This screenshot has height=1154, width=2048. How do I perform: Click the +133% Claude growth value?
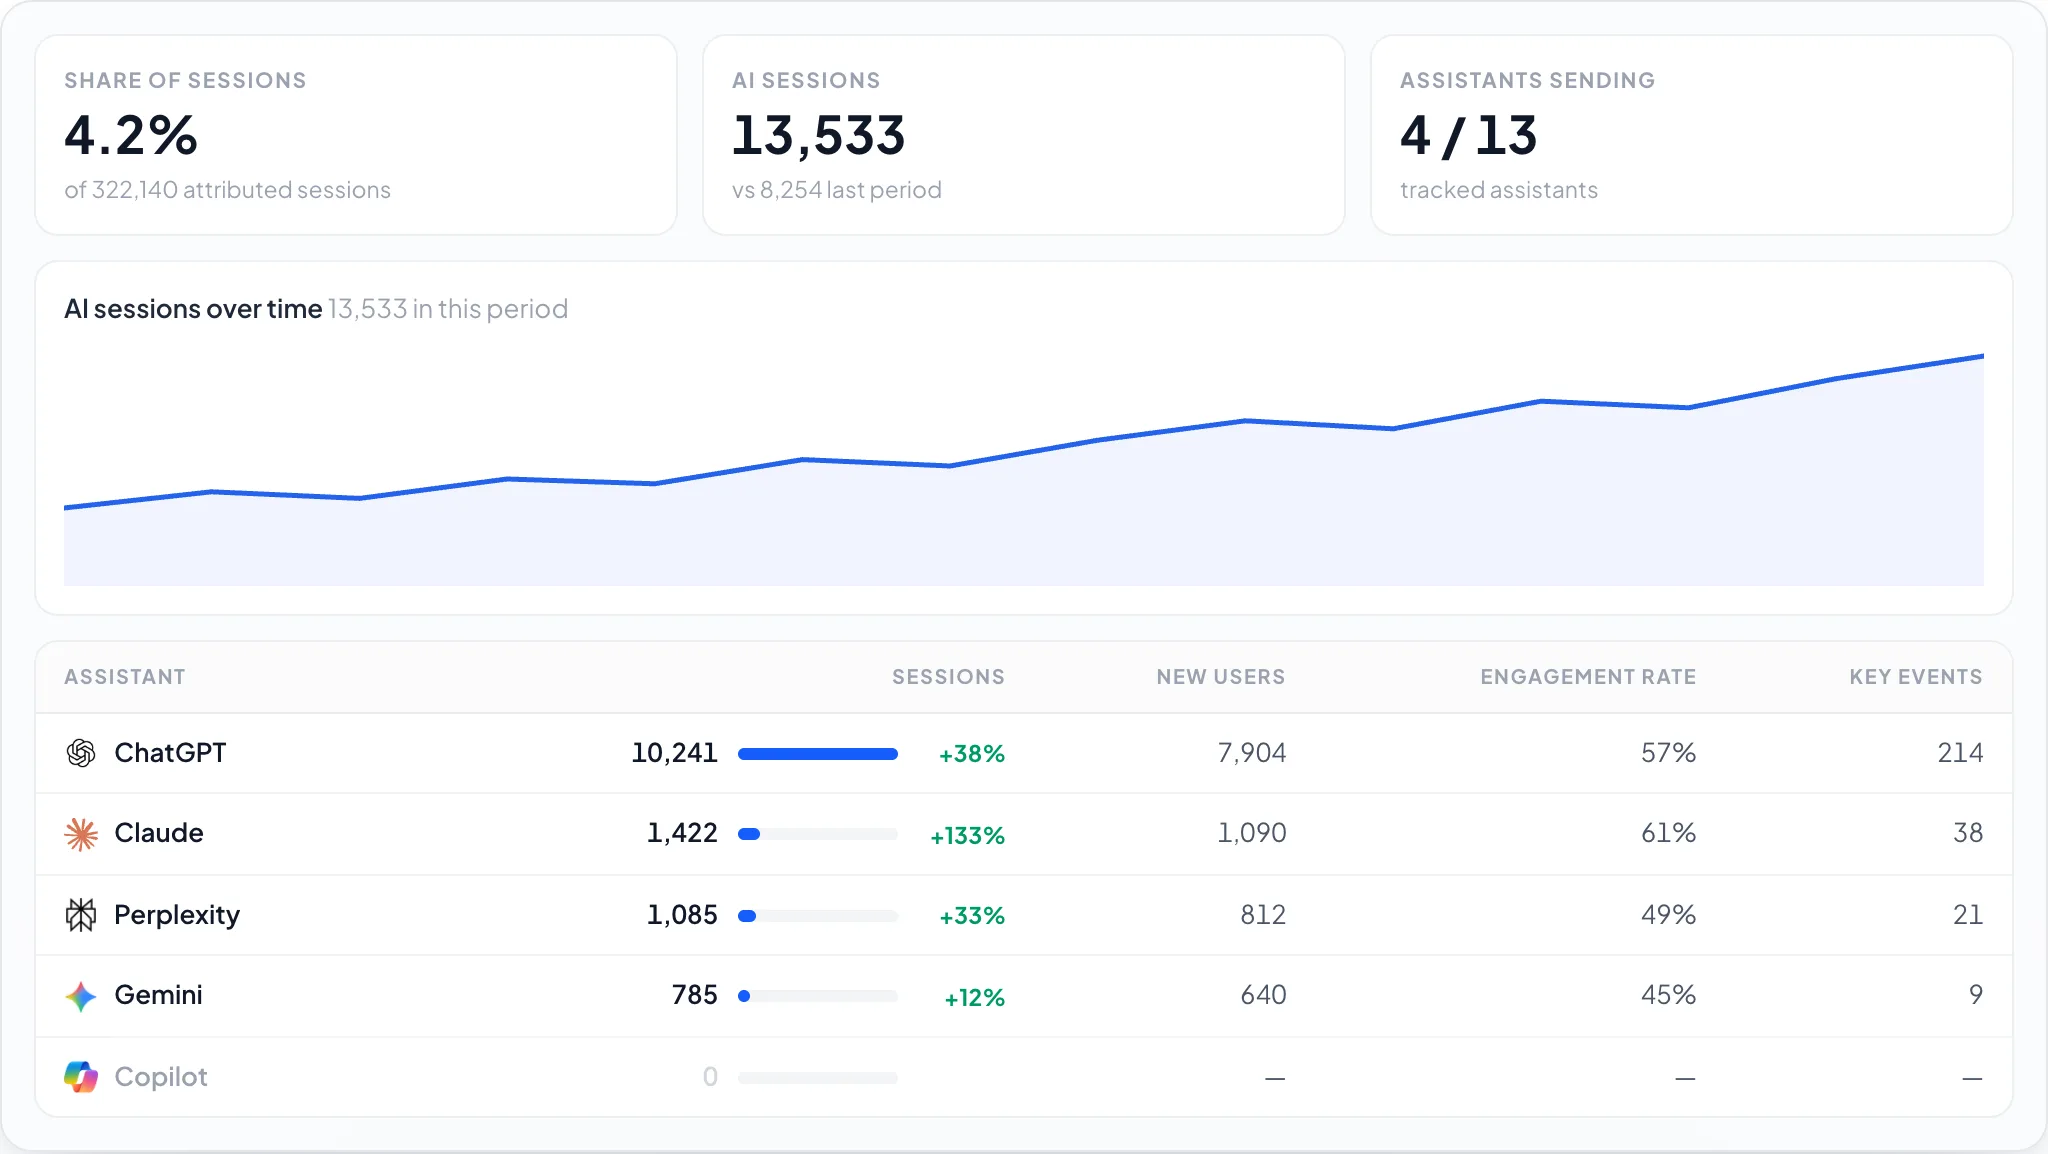pos(968,836)
